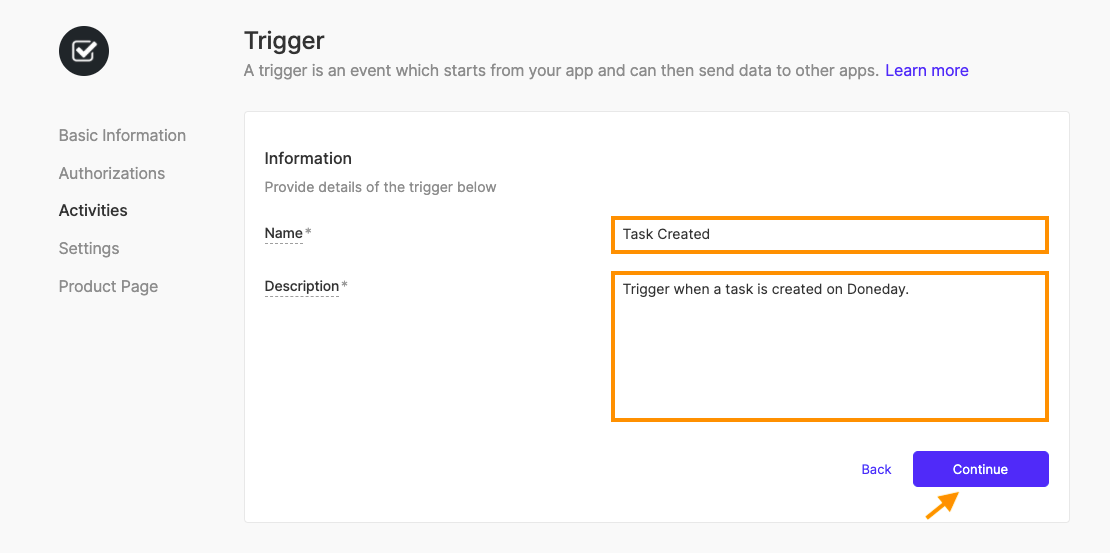Navigate to the Product Page section
Viewport: 1110px width, 553px height.
(108, 287)
